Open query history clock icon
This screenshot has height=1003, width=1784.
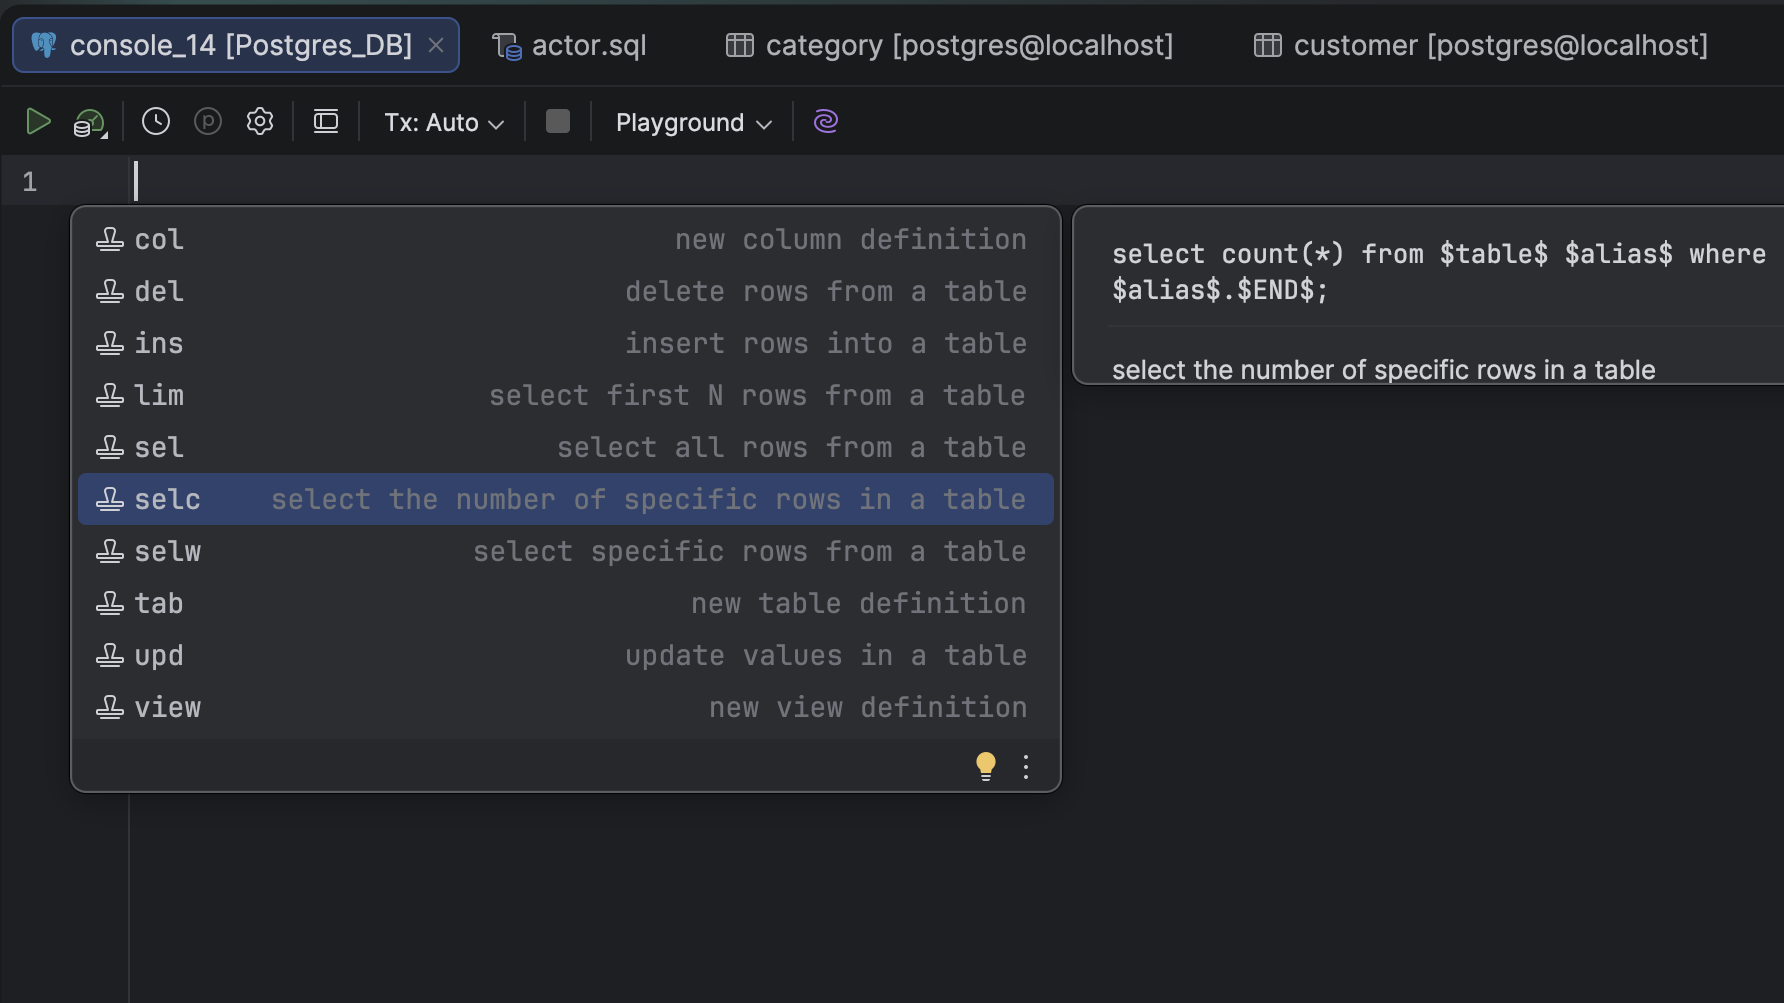click(156, 122)
